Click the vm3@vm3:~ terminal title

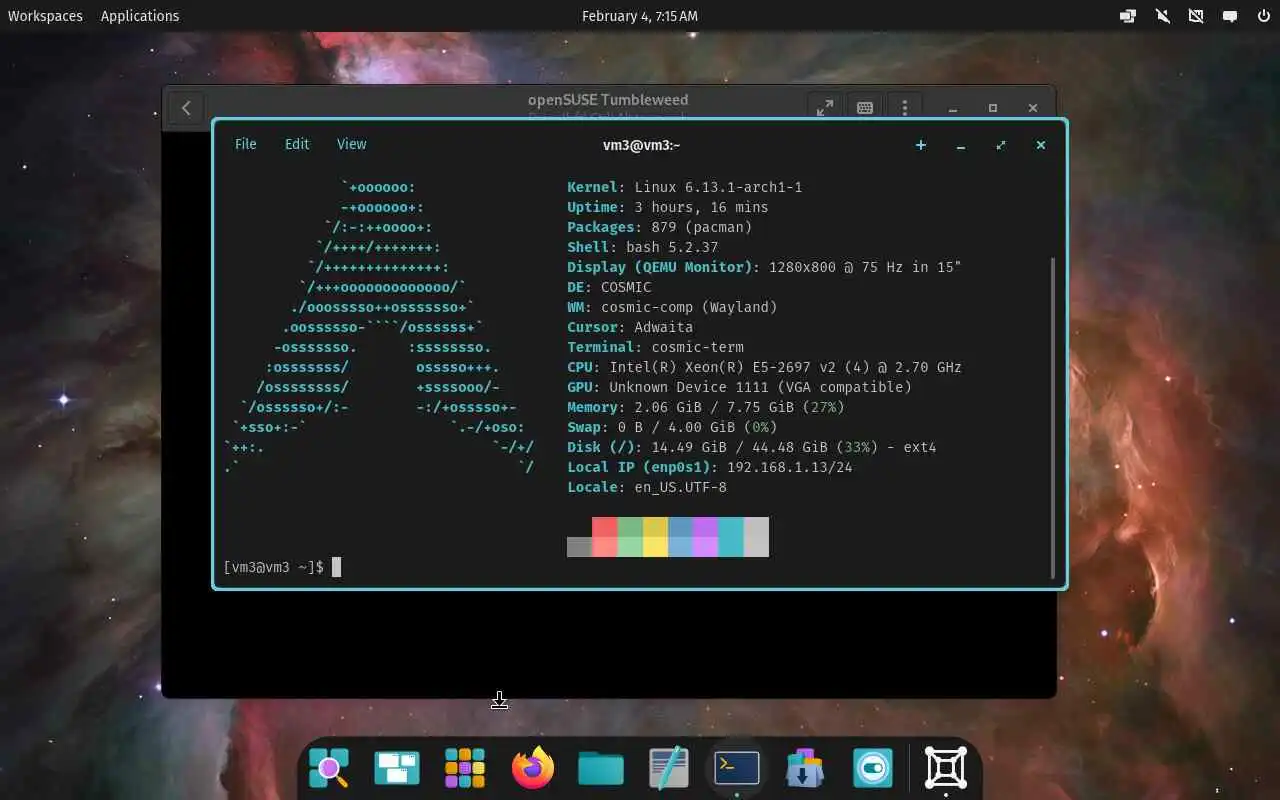pos(641,145)
